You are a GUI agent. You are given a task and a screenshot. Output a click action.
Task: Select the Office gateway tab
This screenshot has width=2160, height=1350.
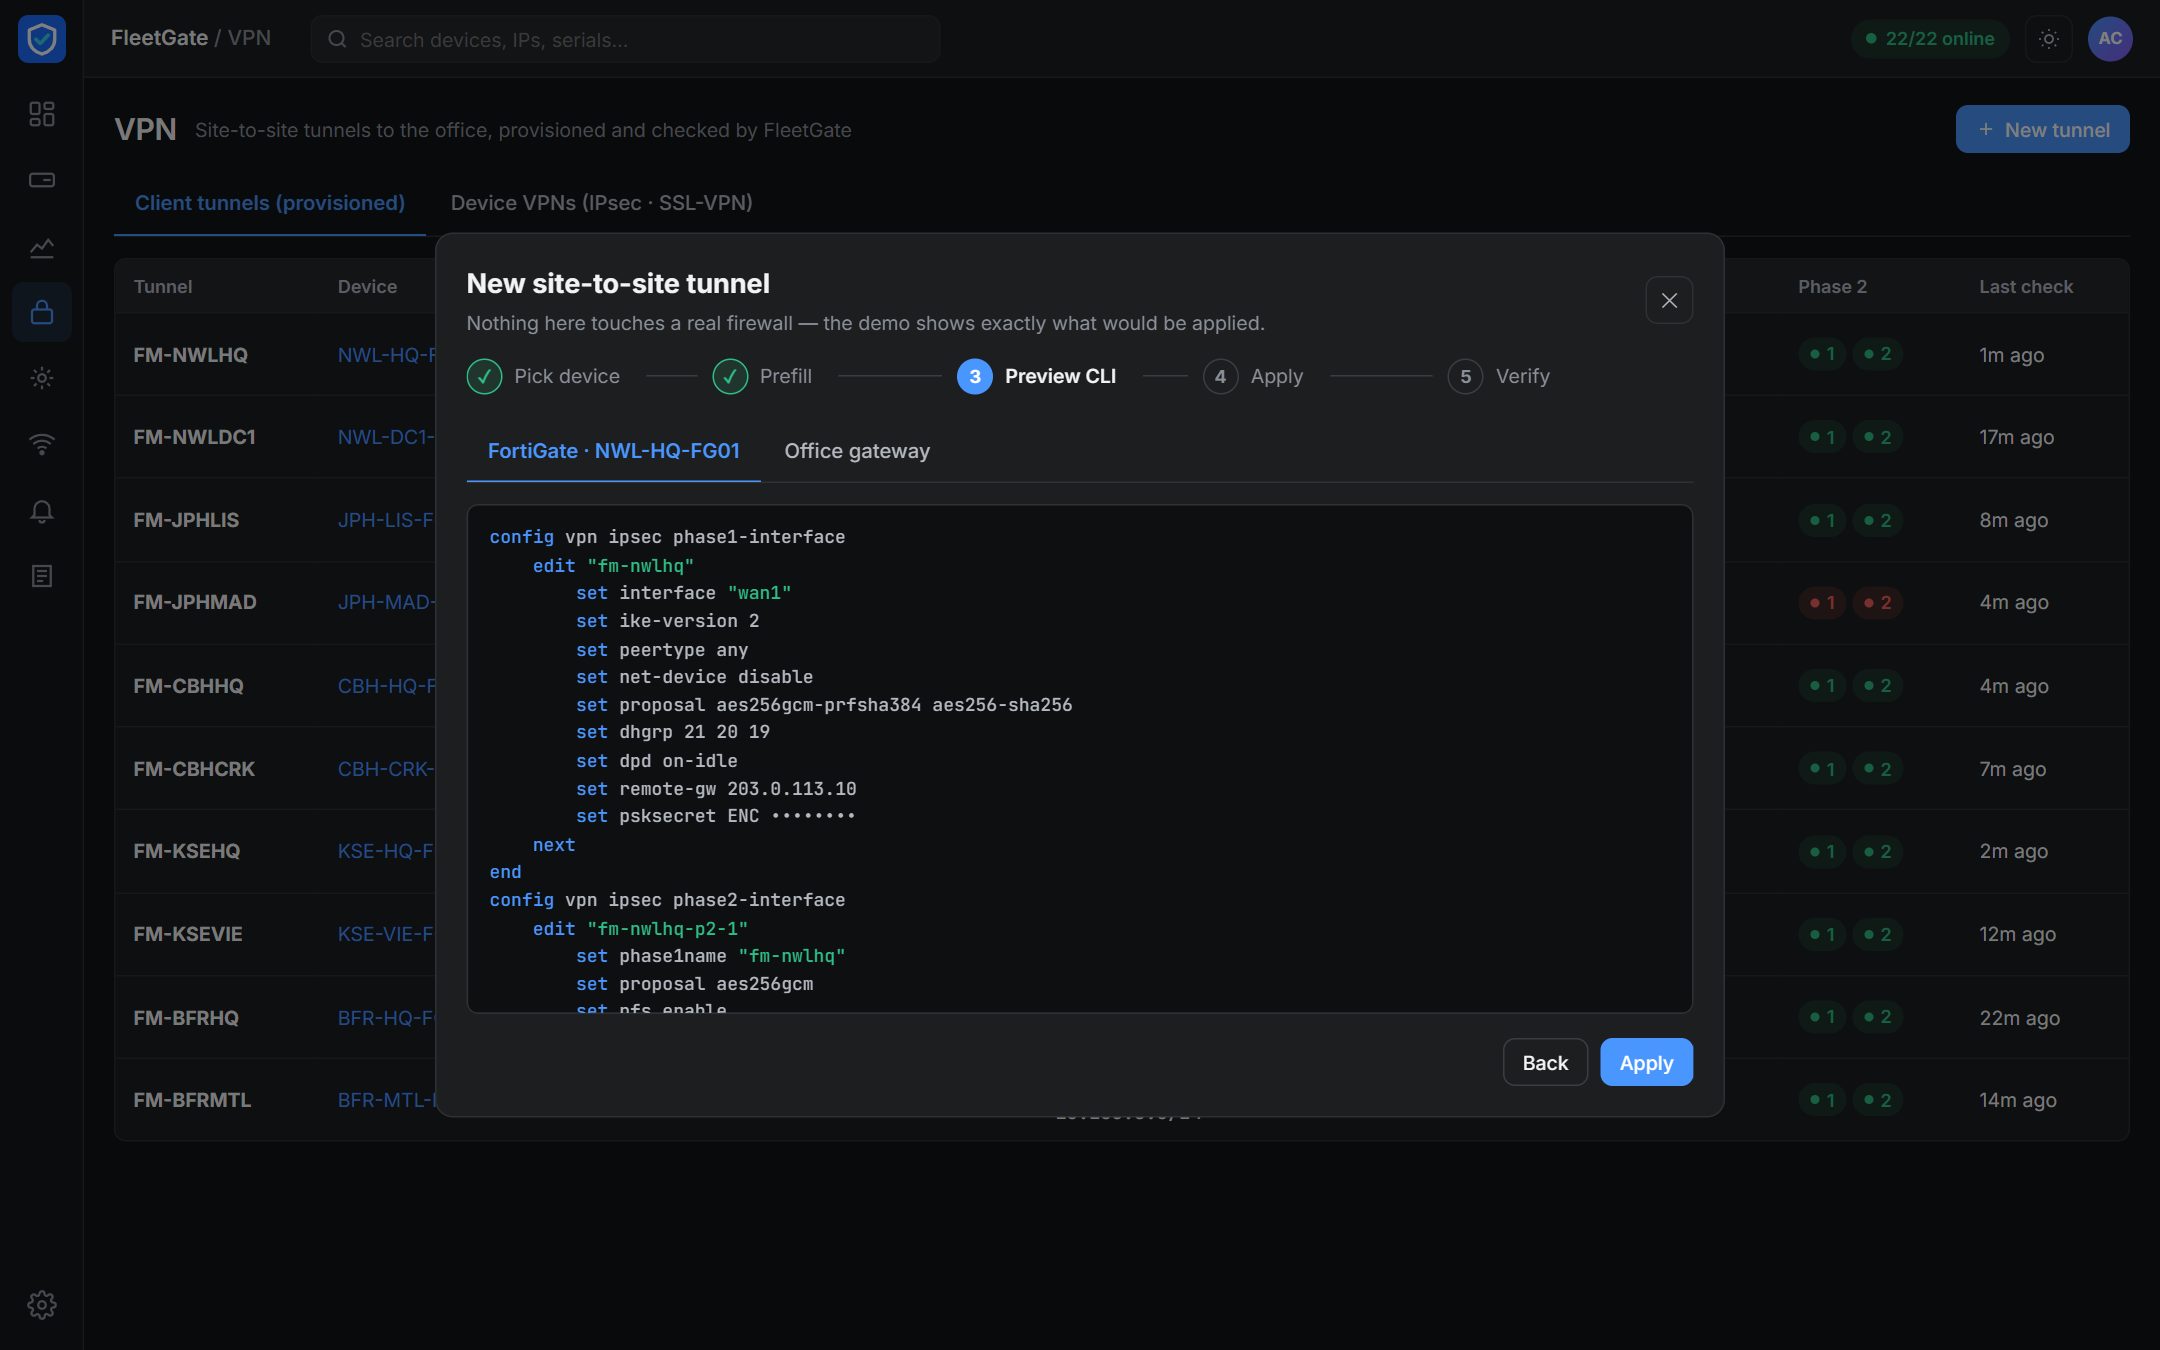[857, 451]
